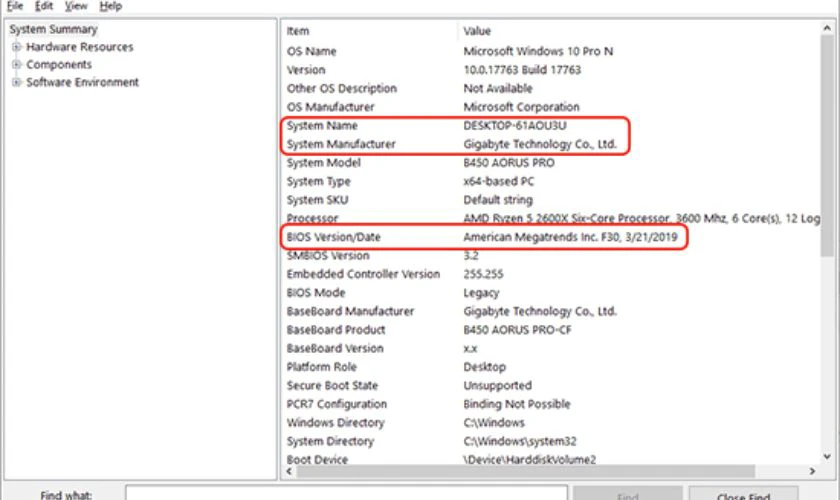Open the Edit menu
The image size is (840, 500).
coord(44,6)
